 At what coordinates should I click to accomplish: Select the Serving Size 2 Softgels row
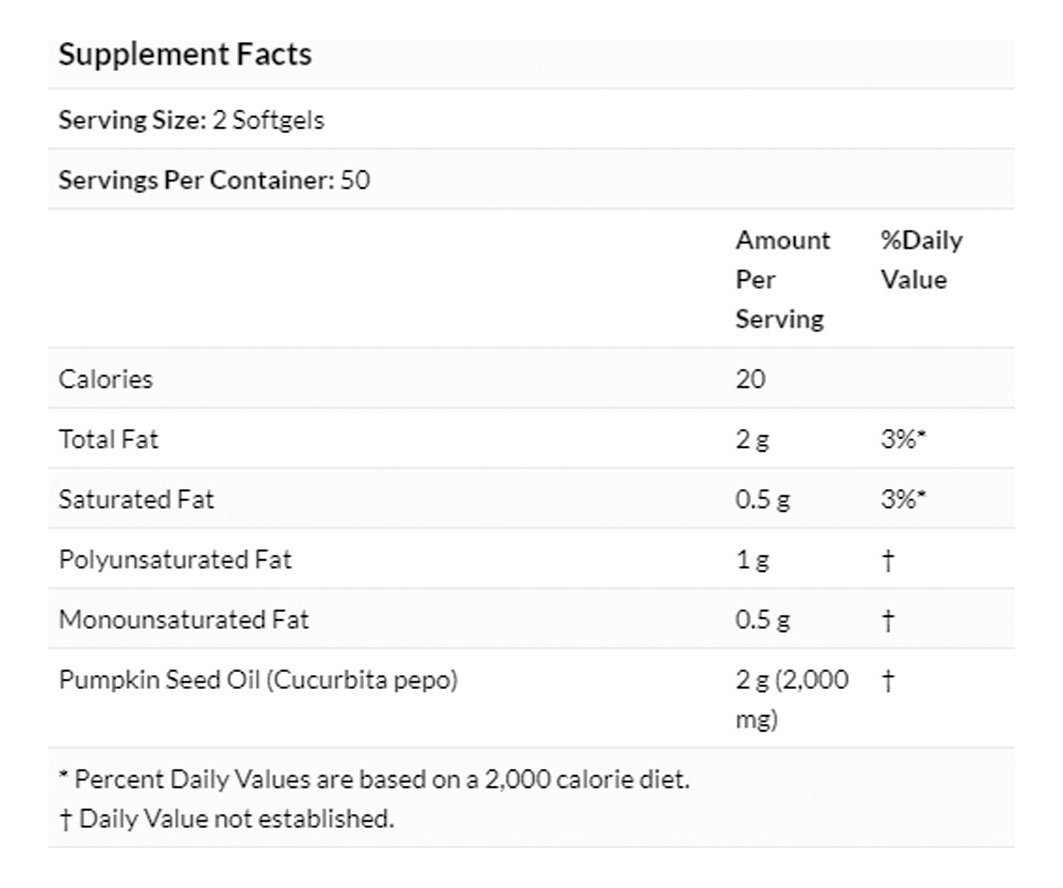pos(191,121)
